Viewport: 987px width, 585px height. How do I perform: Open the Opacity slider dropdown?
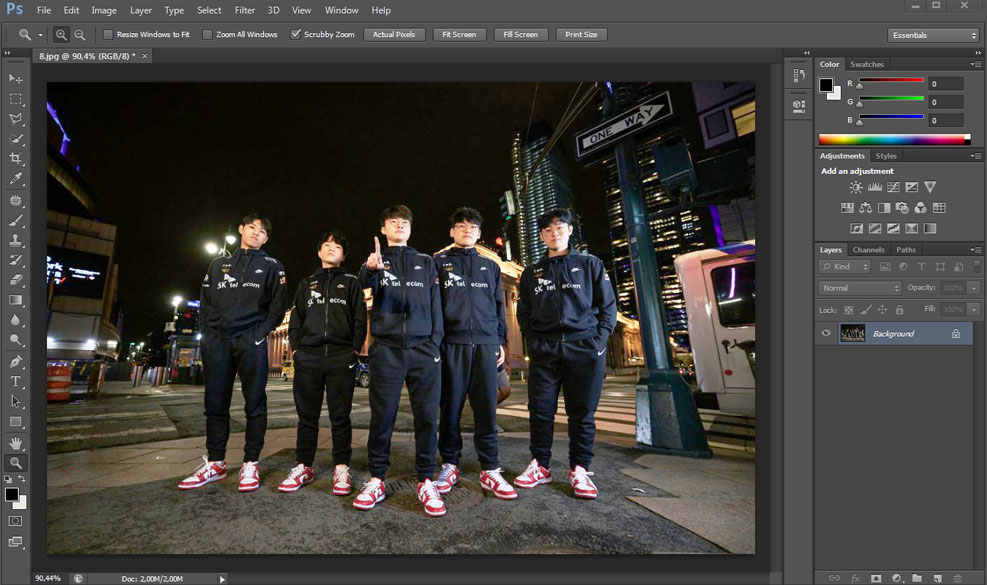974,288
